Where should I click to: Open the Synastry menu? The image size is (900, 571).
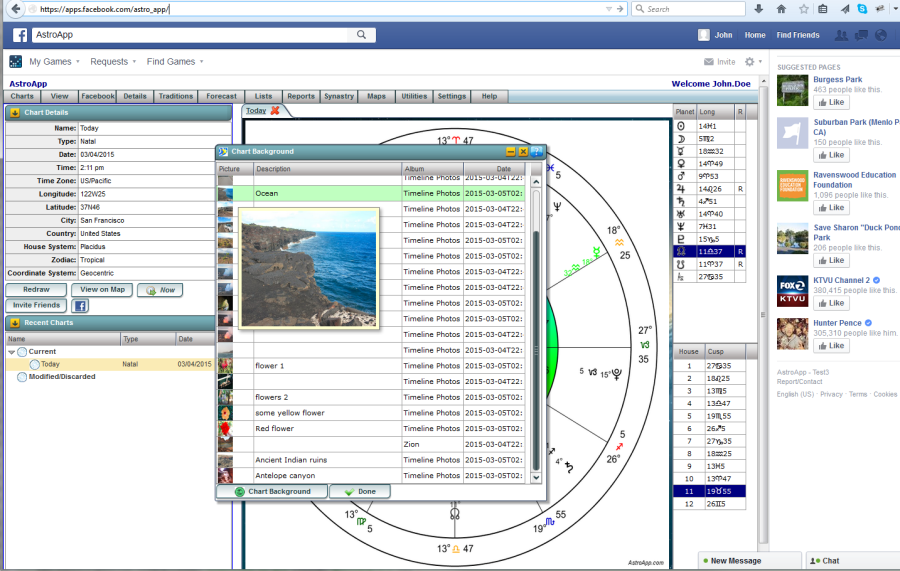pos(339,97)
